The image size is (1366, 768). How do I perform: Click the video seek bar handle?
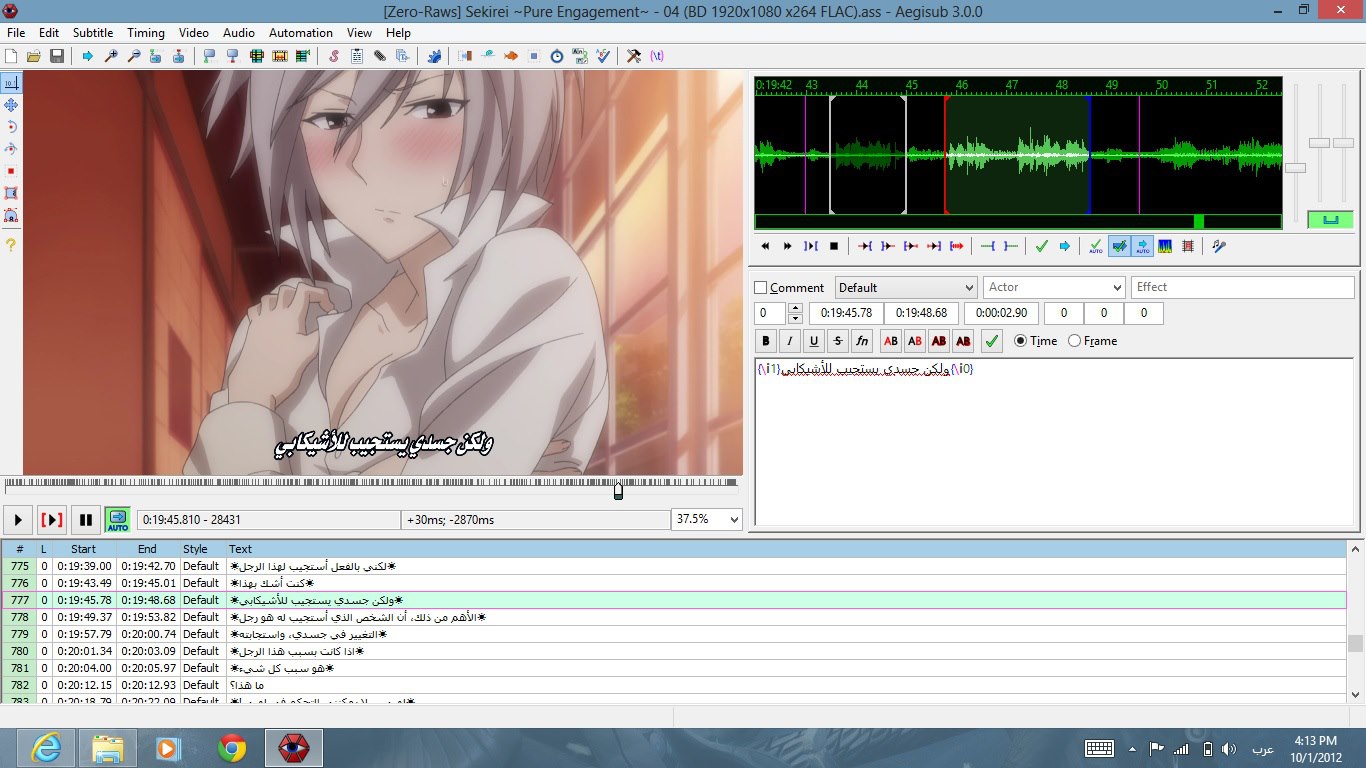coord(618,490)
